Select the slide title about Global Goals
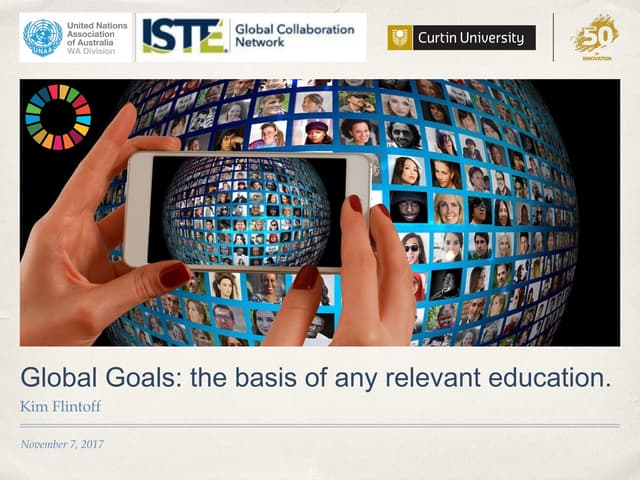The image size is (640, 480). pos(315,380)
